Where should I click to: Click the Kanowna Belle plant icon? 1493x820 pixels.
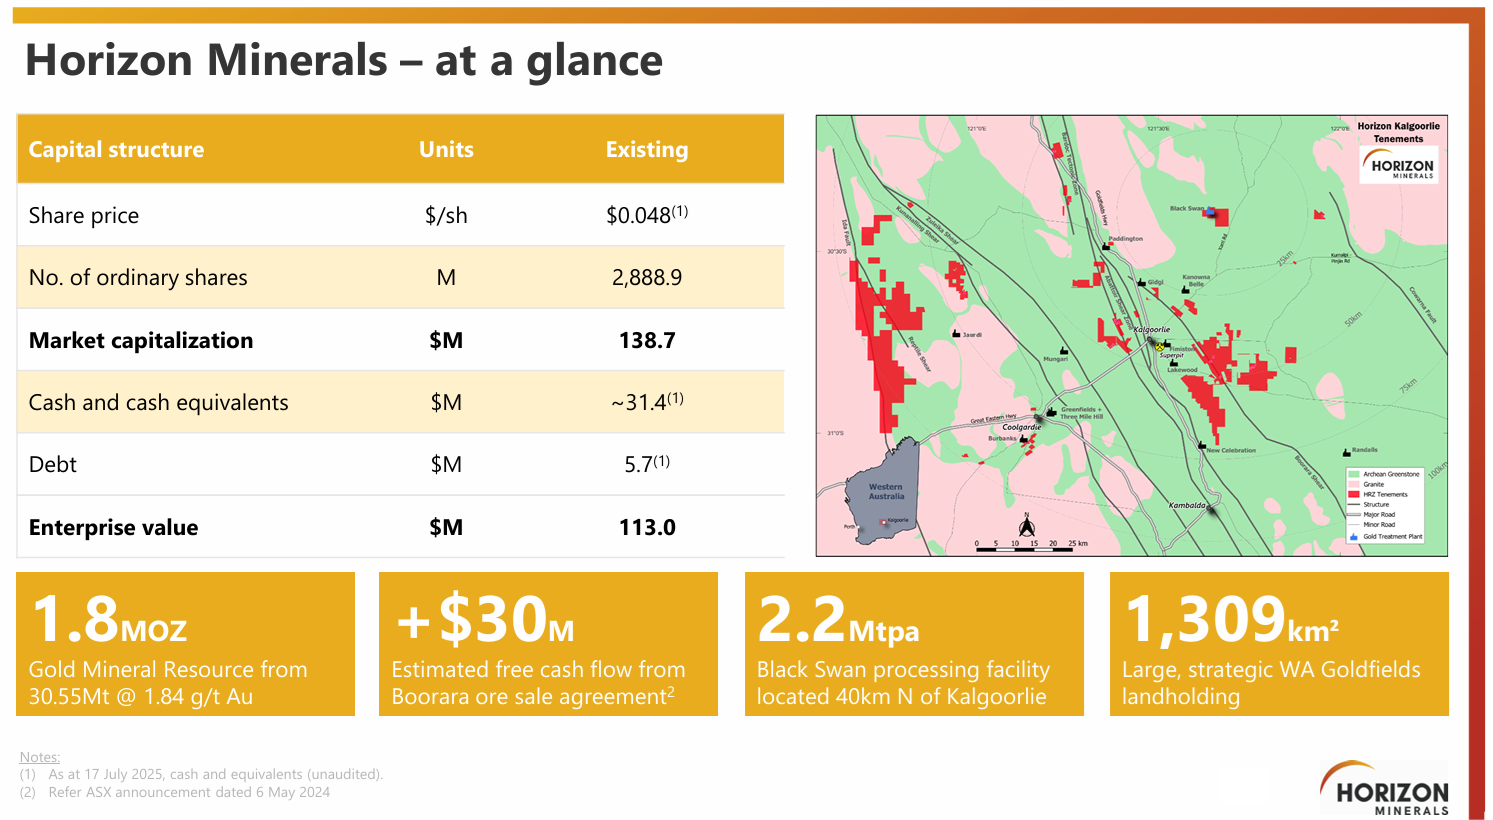(1186, 290)
